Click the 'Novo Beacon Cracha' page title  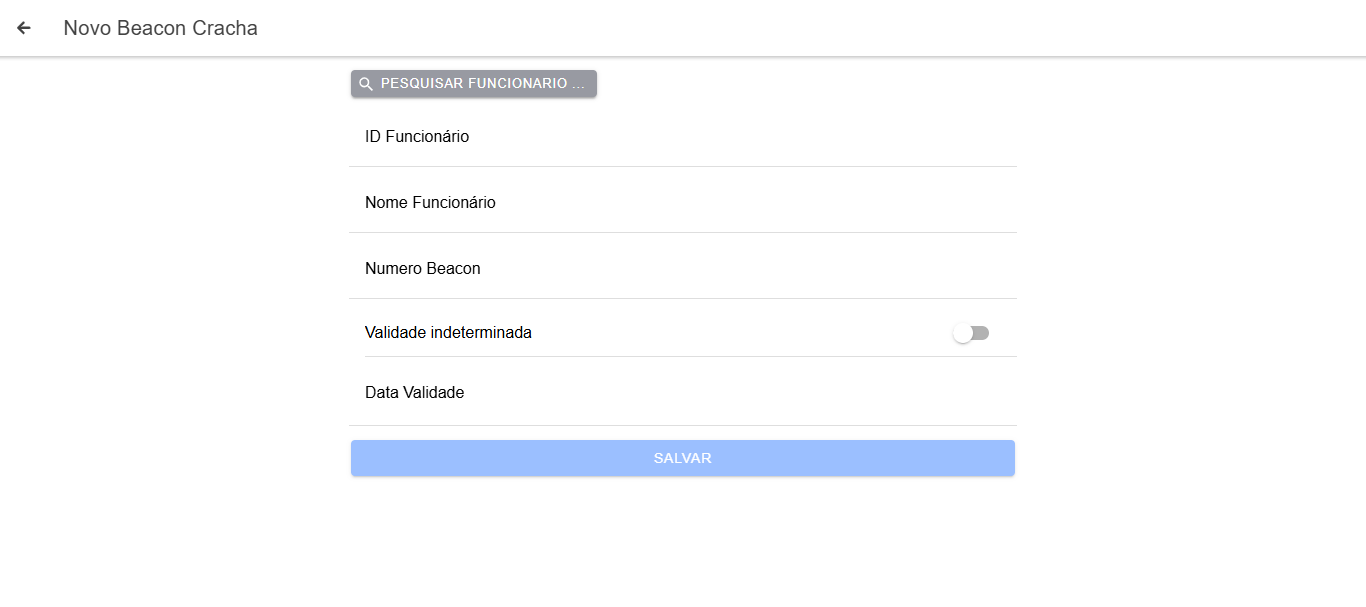pos(161,28)
